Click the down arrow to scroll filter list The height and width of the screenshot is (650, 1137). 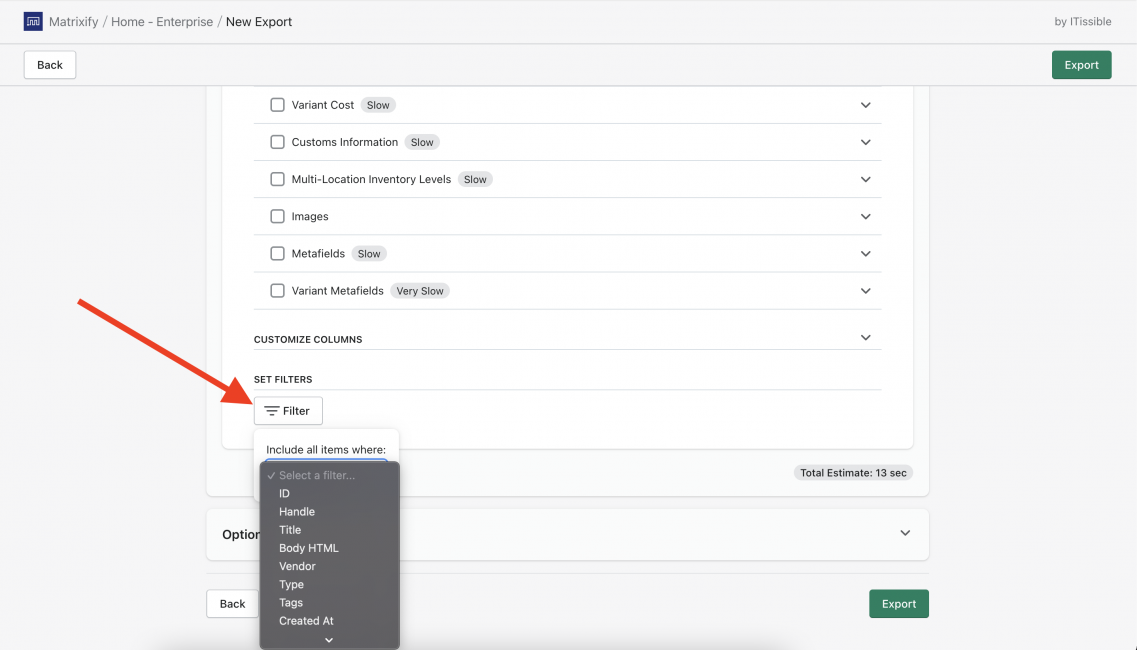coord(329,638)
